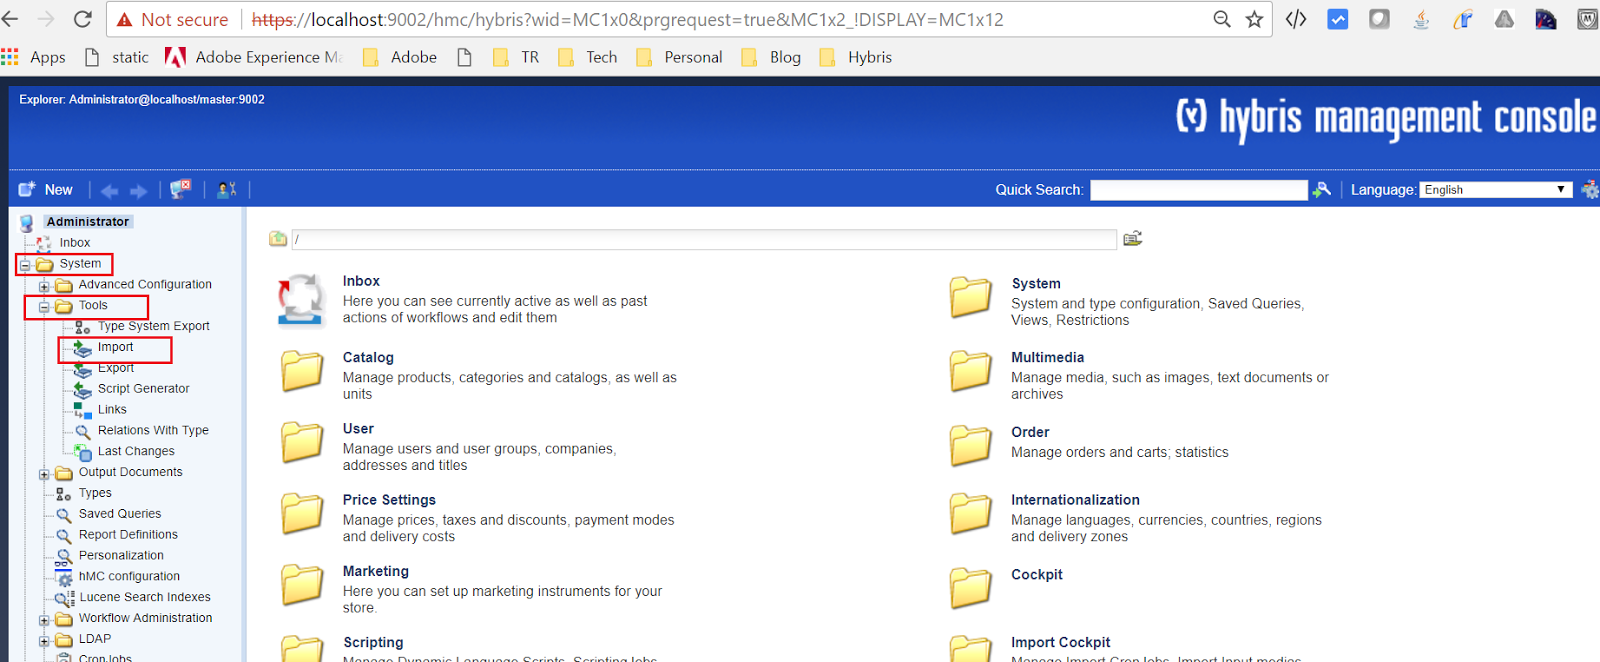Open the LDAP folder in tree

(x=95, y=639)
